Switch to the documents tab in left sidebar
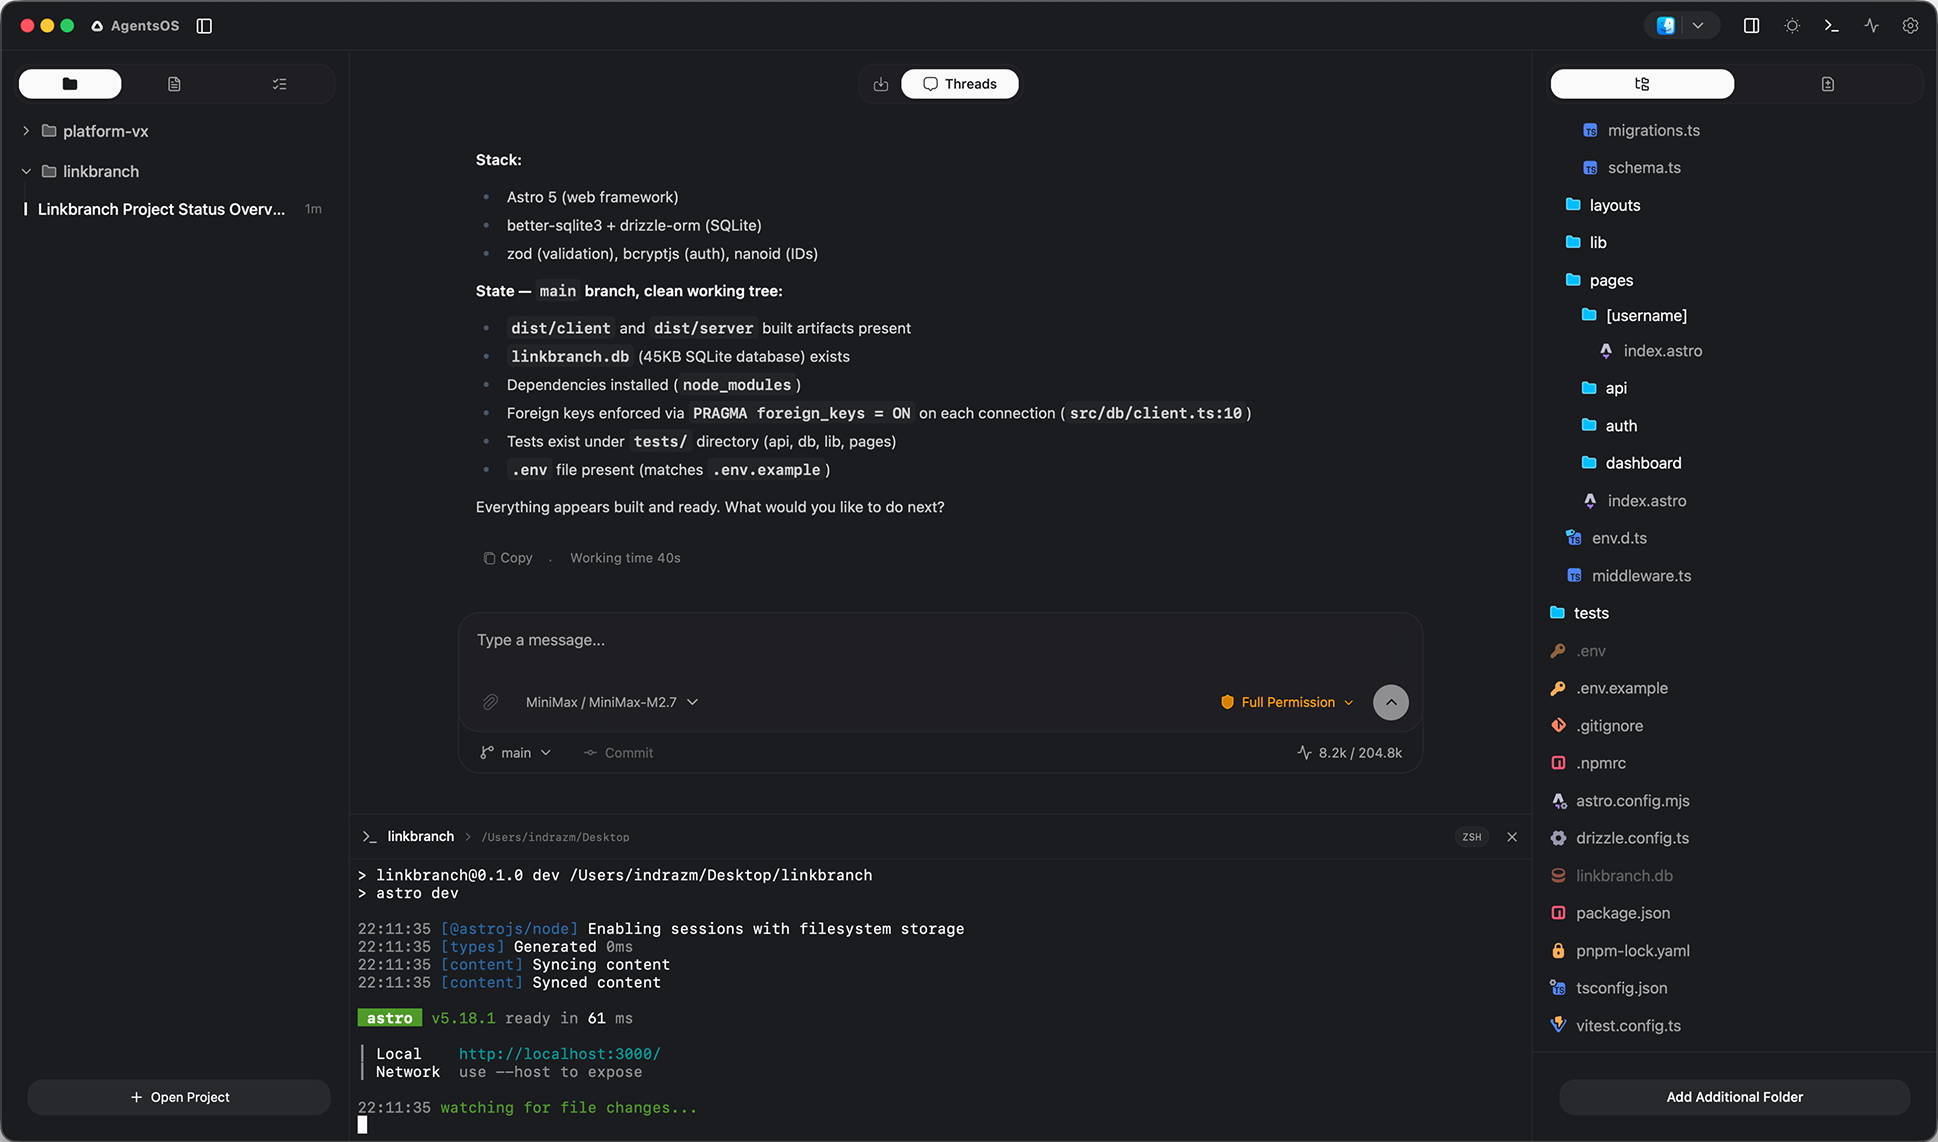This screenshot has height=1142, width=1938. pos(174,84)
